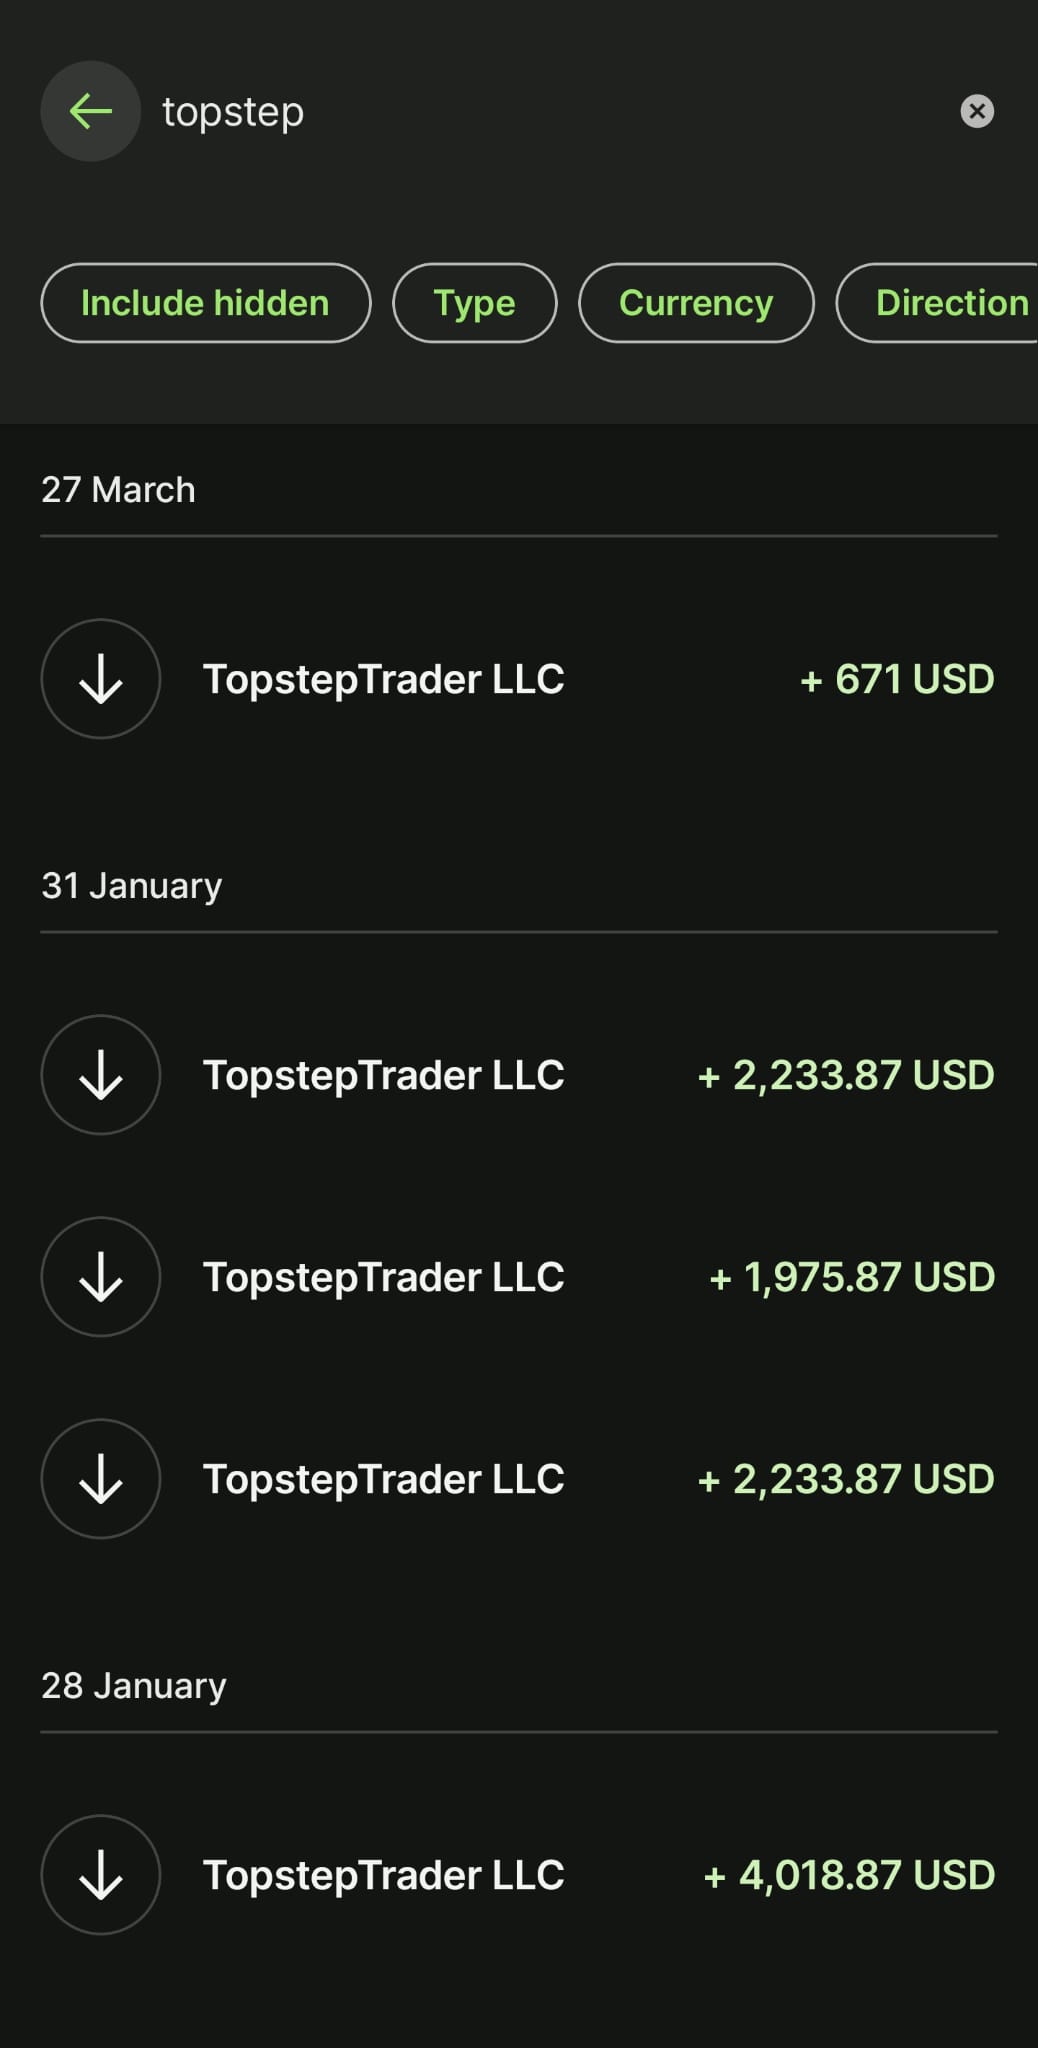1038x2048 pixels.
Task: Open the Type filter dropdown
Action: [474, 303]
